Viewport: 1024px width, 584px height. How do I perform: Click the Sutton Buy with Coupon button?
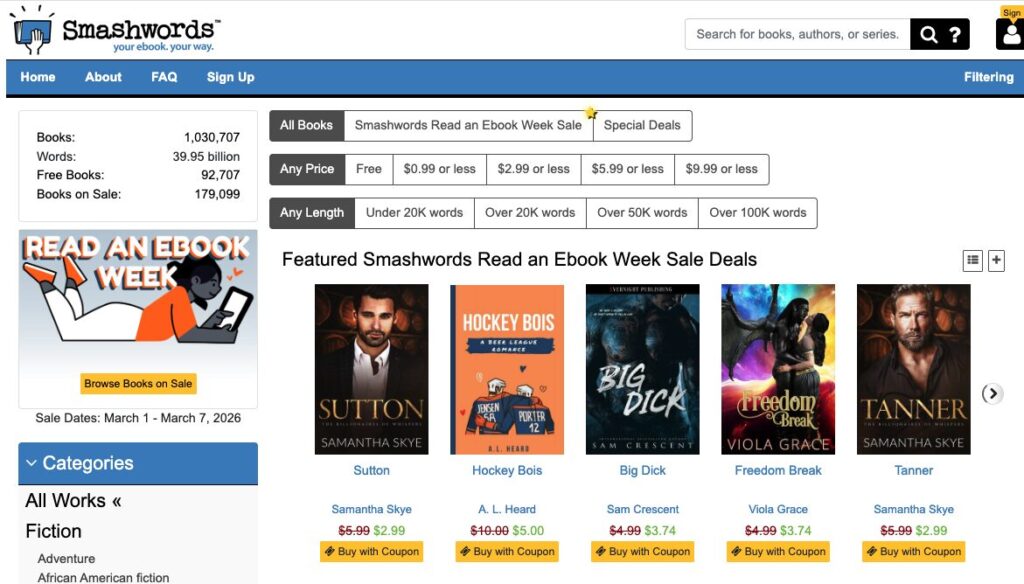point(371,551)
